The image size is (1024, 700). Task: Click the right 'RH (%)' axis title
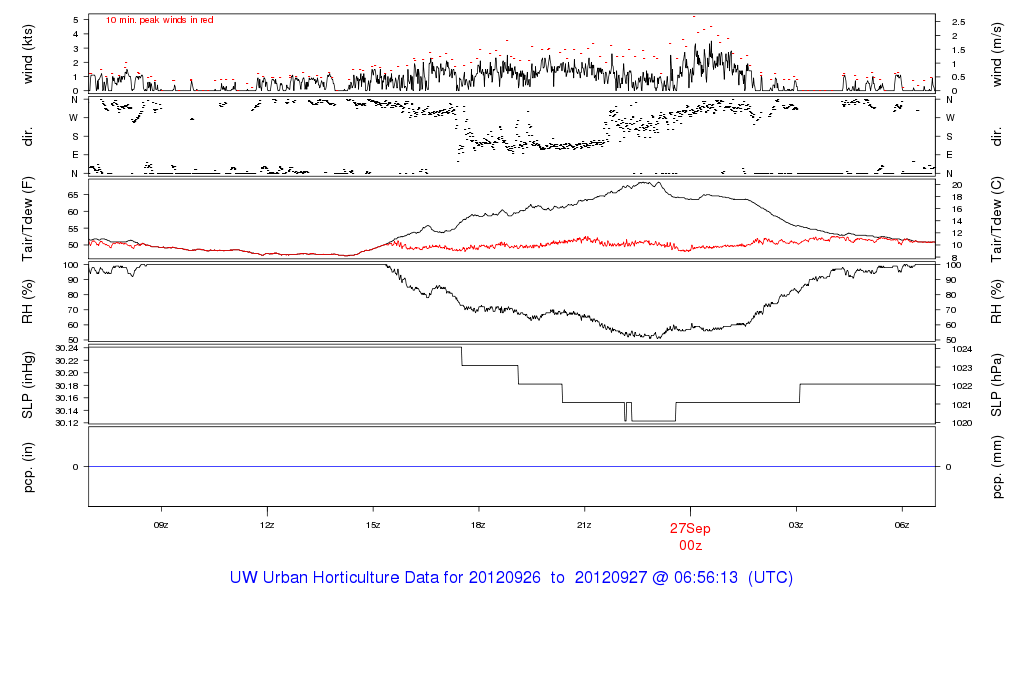tap(997, 302)
